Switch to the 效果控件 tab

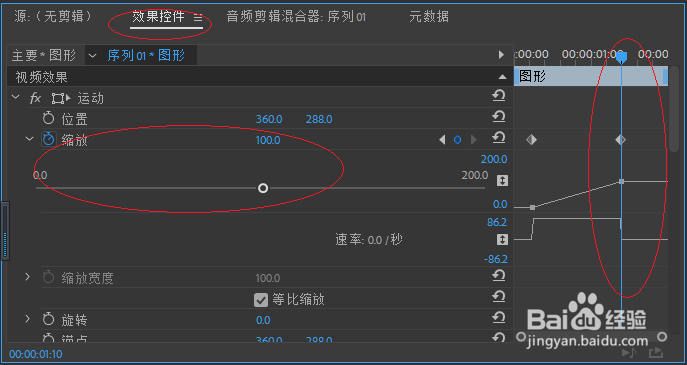tap(159, 17)
